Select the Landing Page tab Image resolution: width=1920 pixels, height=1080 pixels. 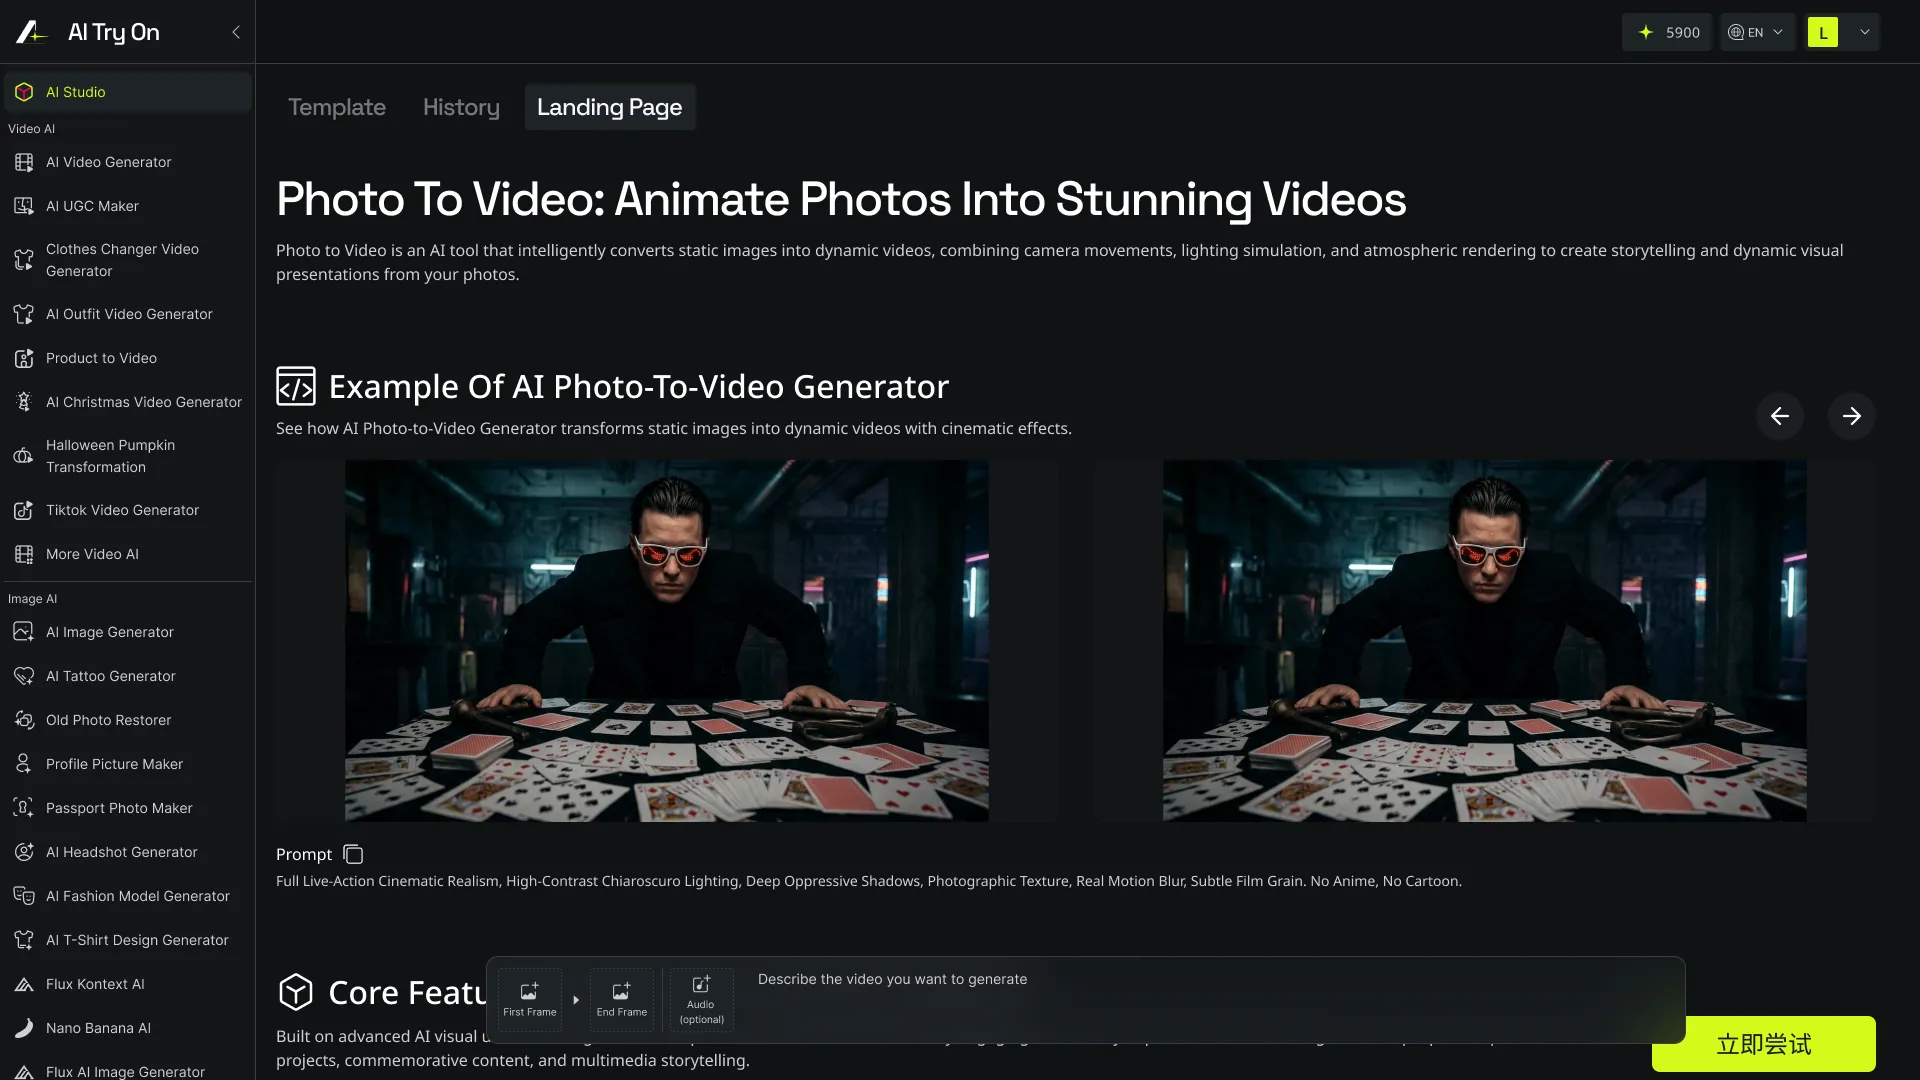(x=610, y=107)
